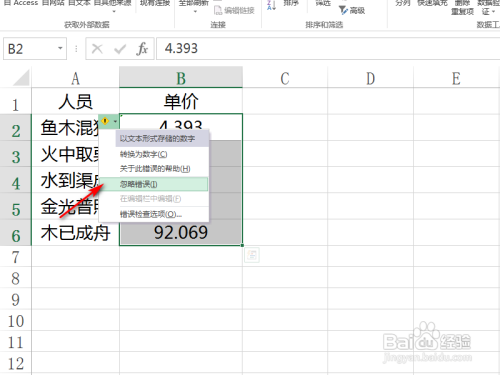The width and height of the screenshot is (500, 375).
Task: Expand the 全部刷新 dropdown arrow
Action: click(x=195, y=11)
